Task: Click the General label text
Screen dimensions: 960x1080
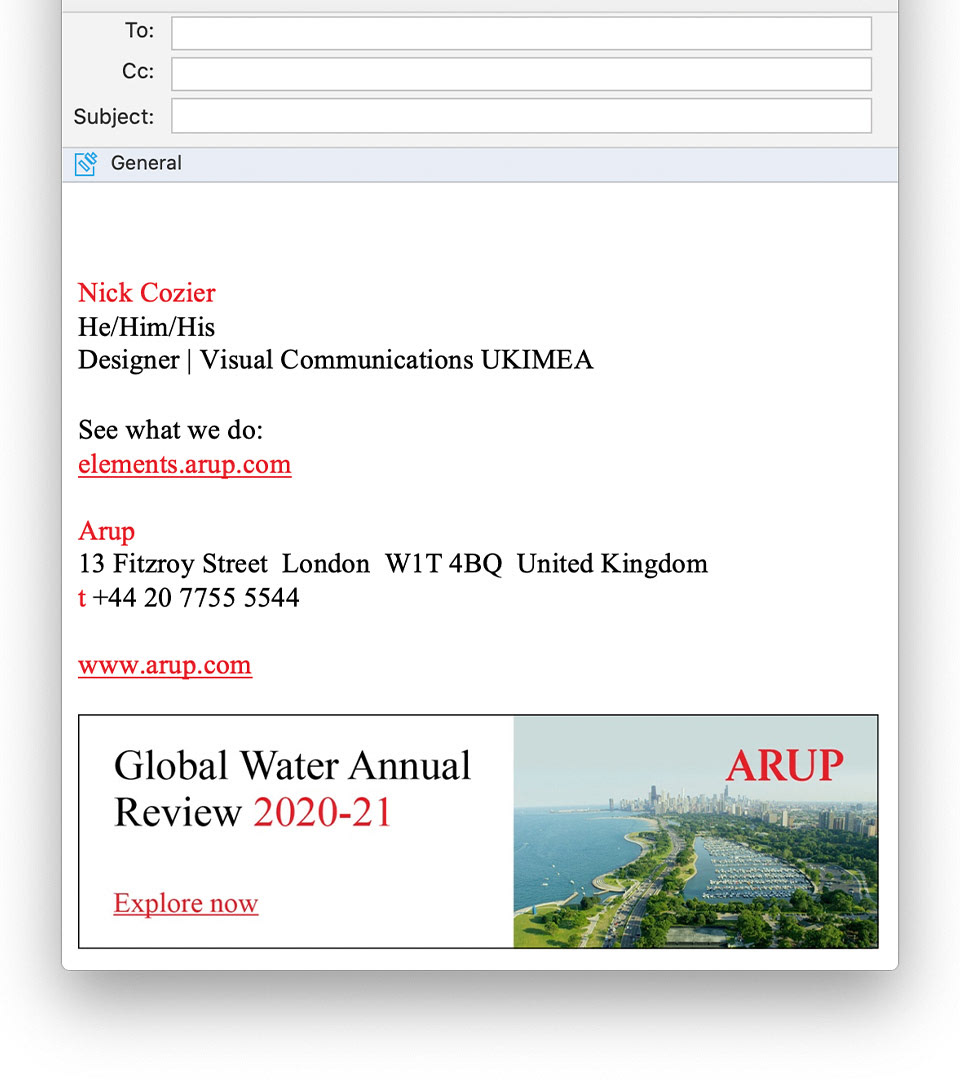Action: pyautogui.click(x=146, y=163)
